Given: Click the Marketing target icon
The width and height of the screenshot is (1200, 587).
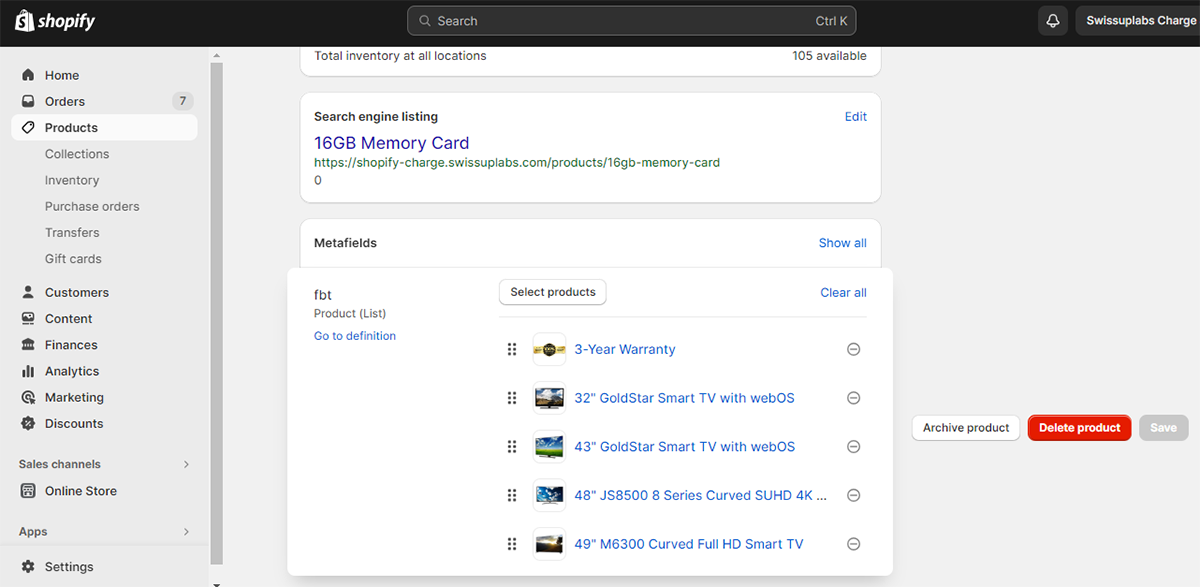Looking at the screenshot, I should [x=28, y=397].
